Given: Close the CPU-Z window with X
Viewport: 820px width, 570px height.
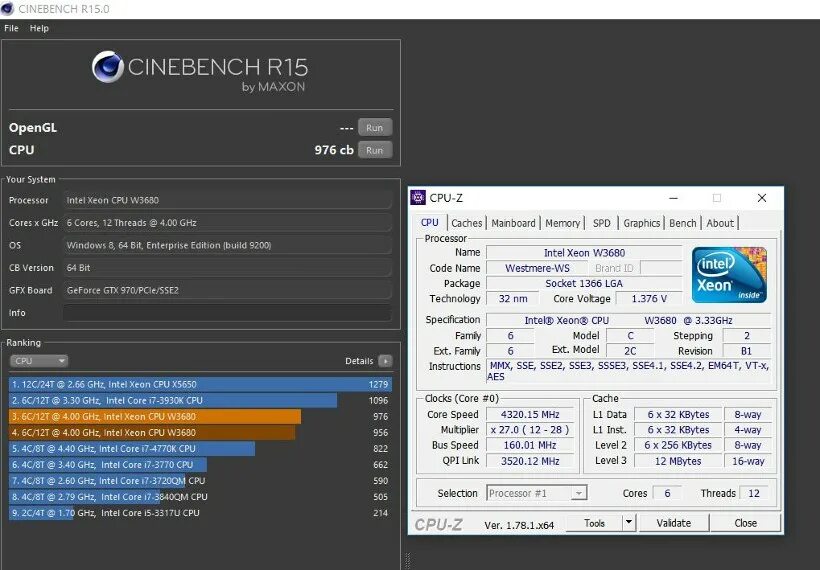Looking at the screenshot, I should coord(762,198).
